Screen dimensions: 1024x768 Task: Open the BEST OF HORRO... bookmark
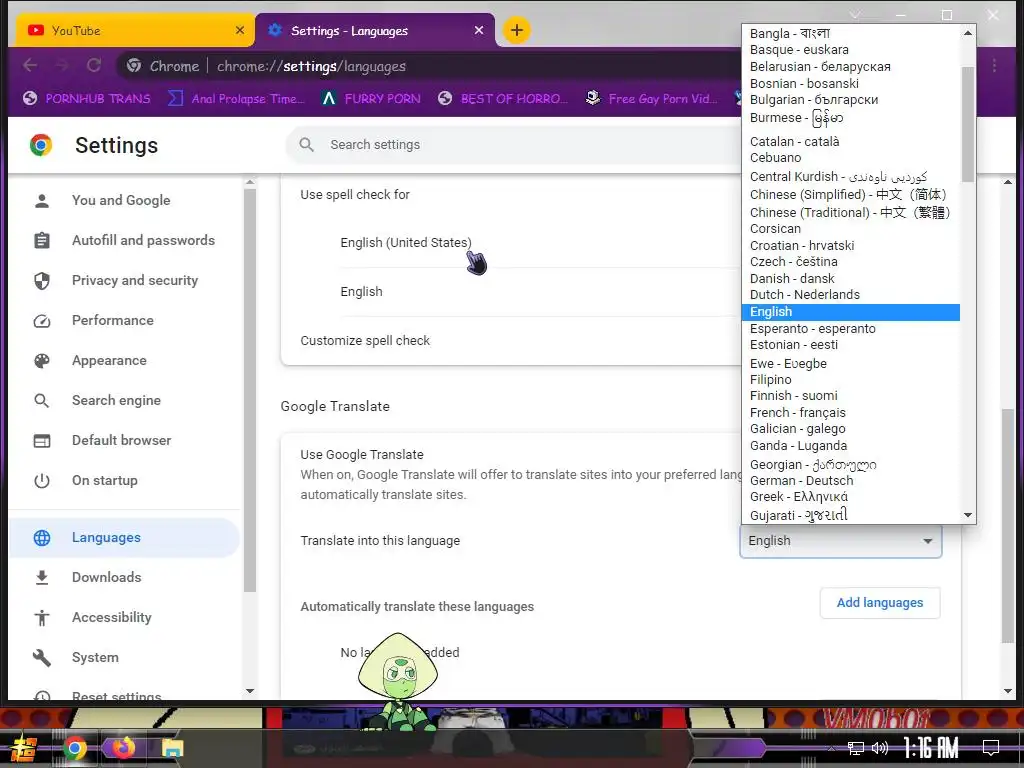point(502,99)
